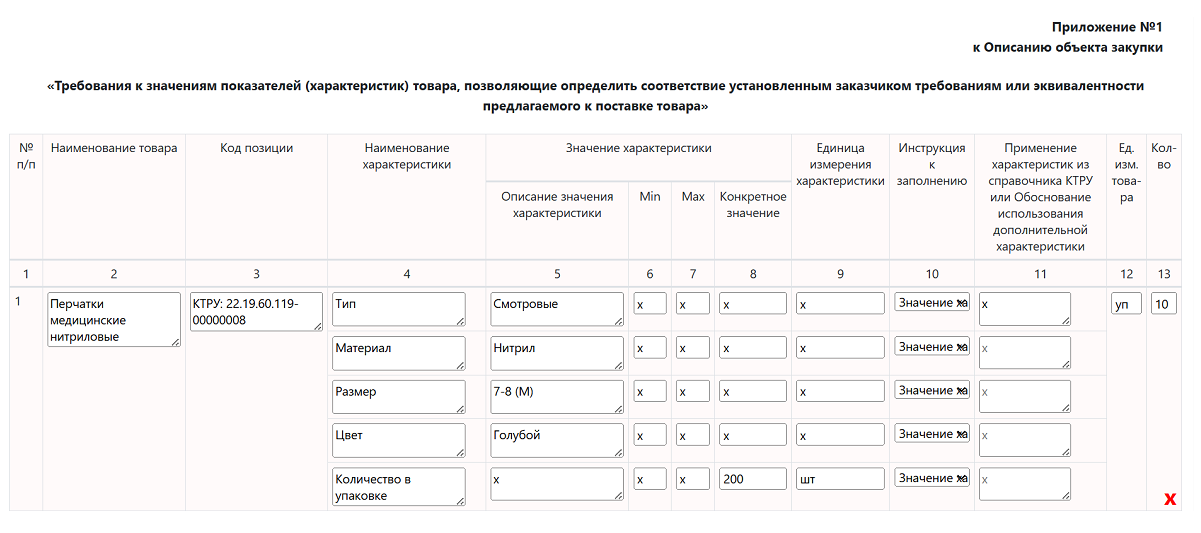This screenshot has width=1201, height=533.
Task: Click the concrete value field in Тип row
Action: pos(752,303)
